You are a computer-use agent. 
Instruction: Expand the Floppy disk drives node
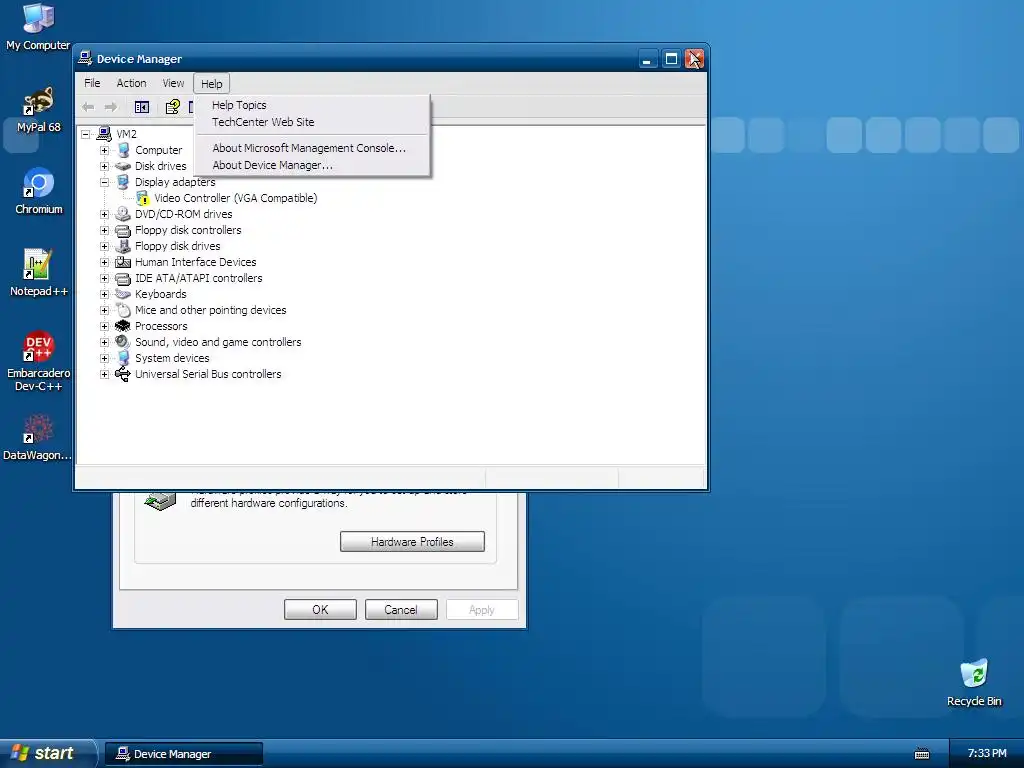(104, 246)
